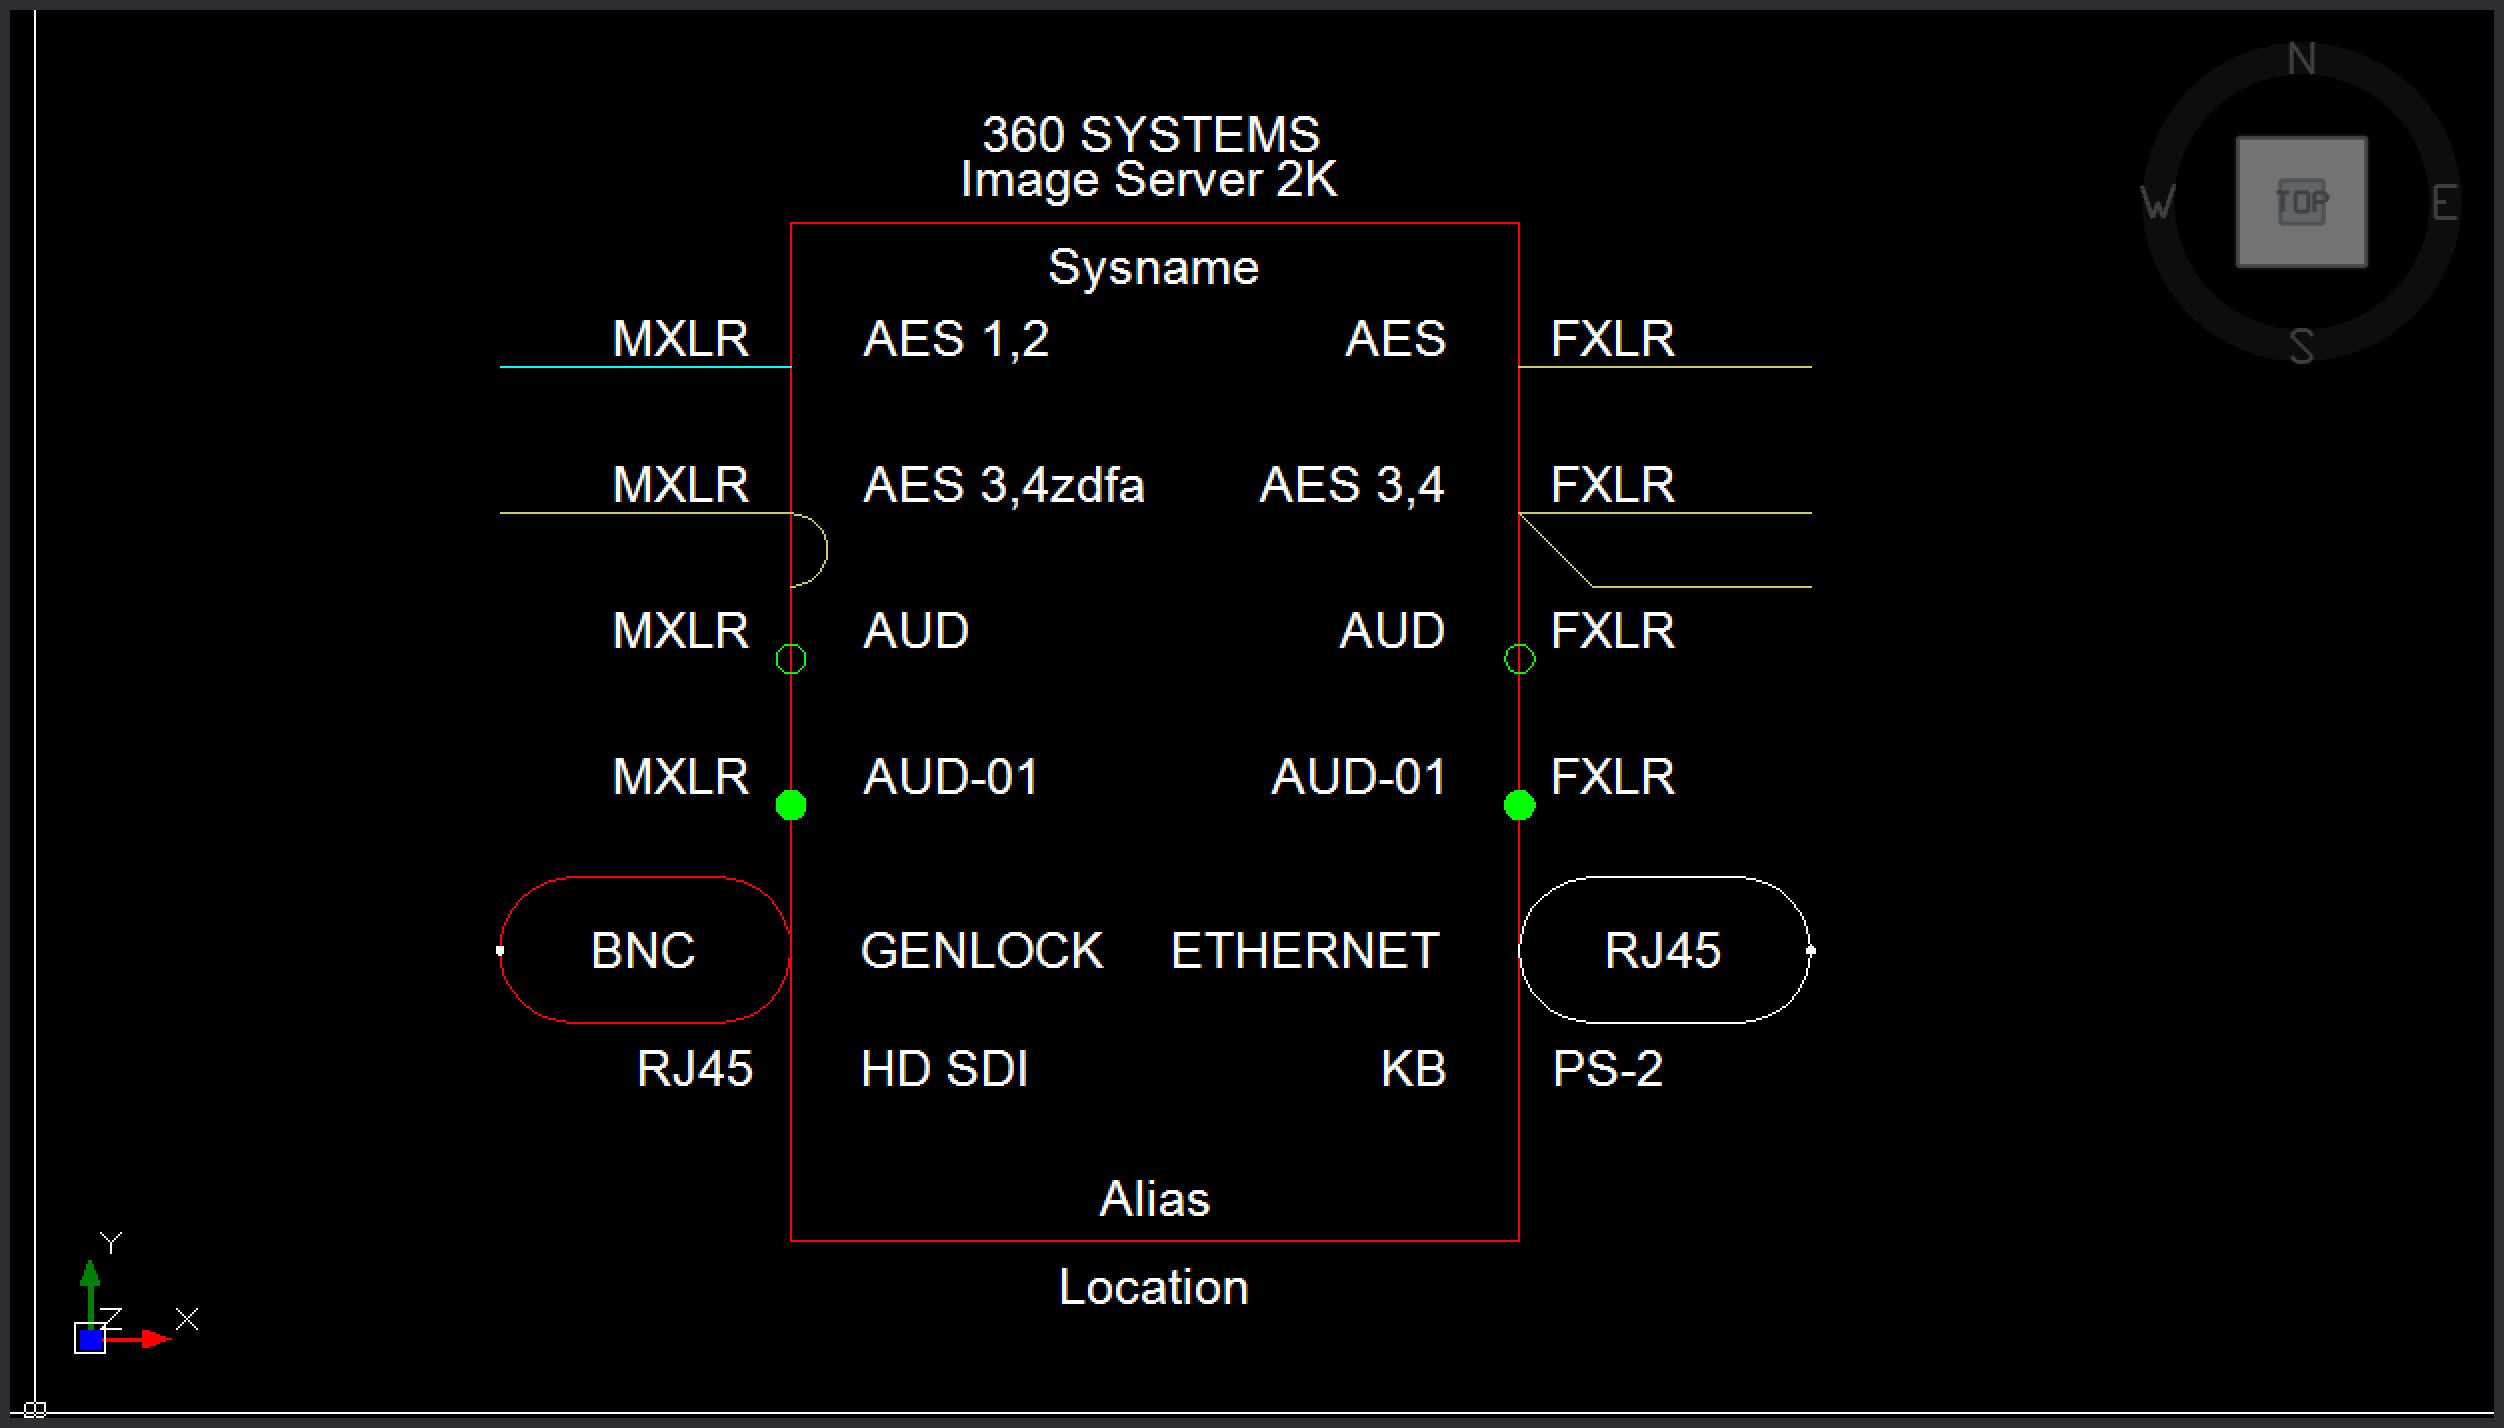Viewport: 2504px width, 1428px height.
Task: Click the 'PS-2' connector label
Action: point(1607,1069)
